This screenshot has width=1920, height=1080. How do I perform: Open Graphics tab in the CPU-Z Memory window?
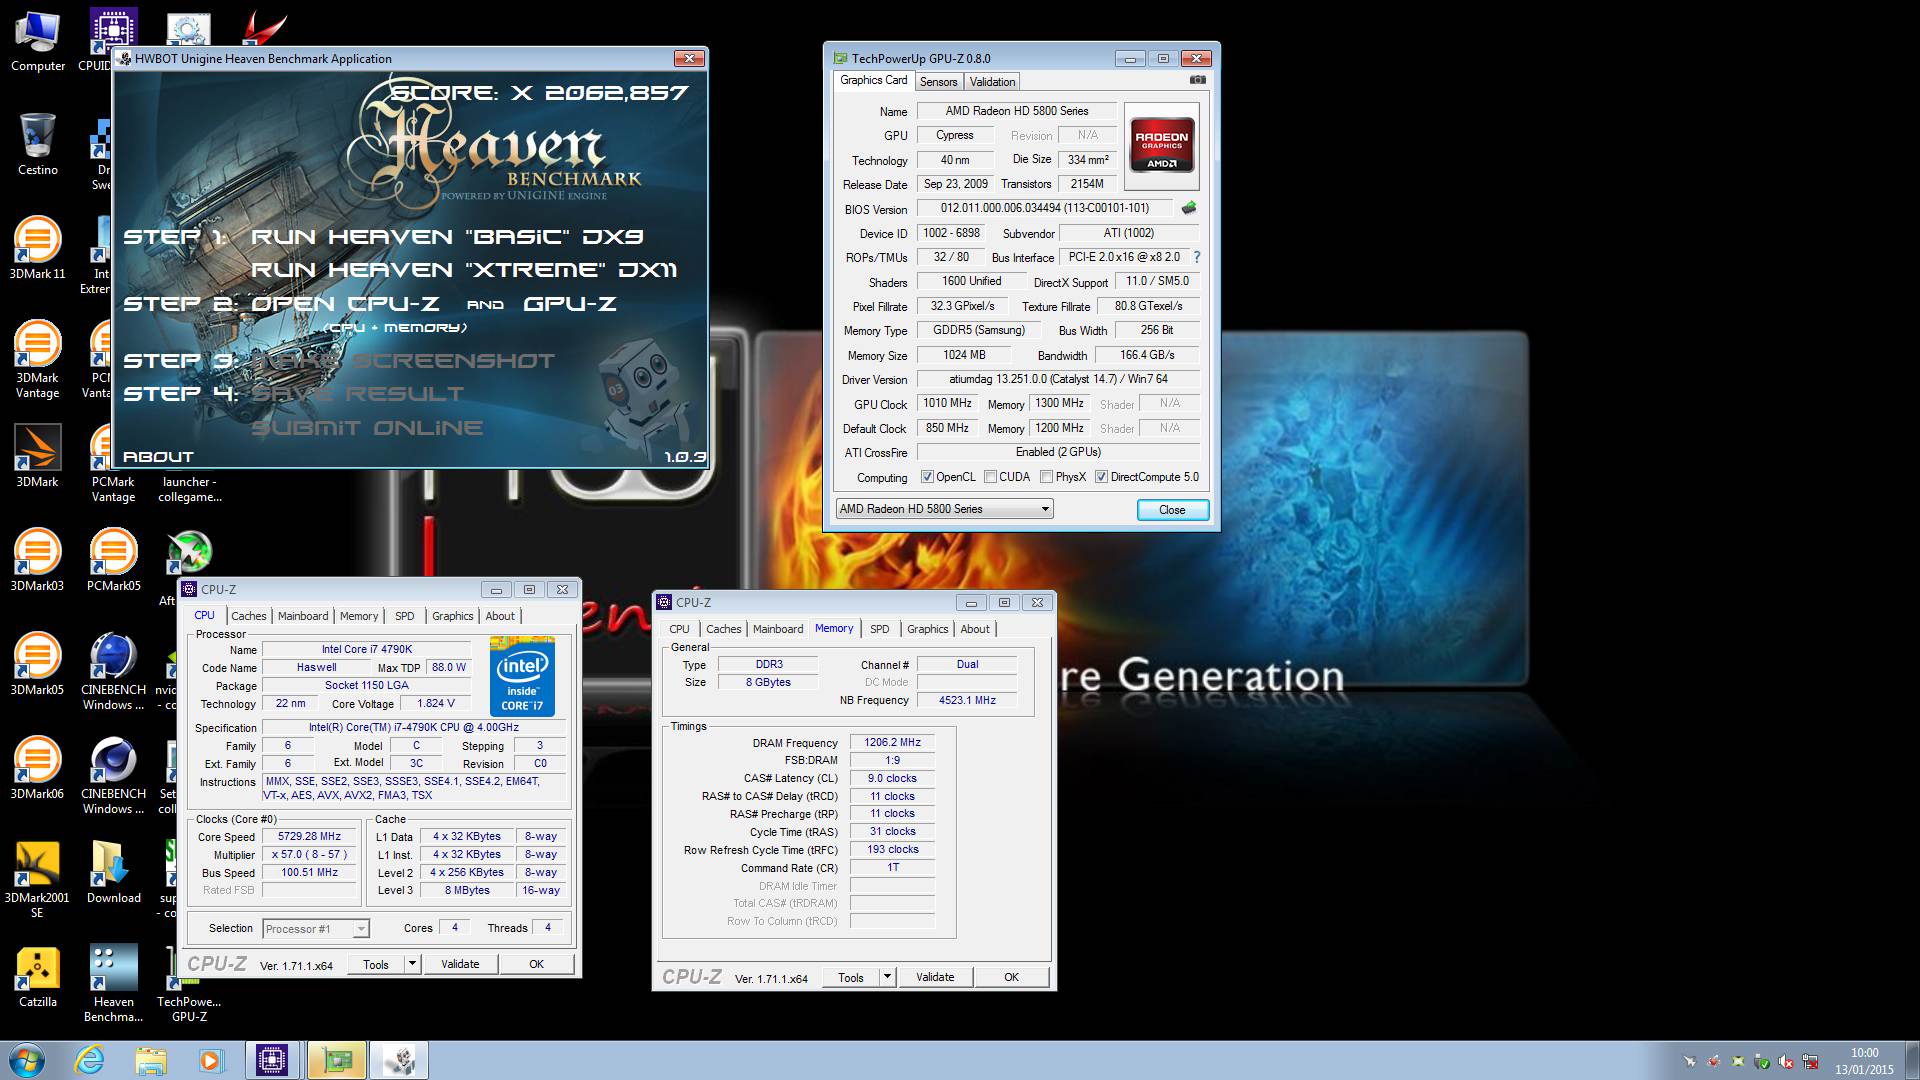[927, 629]
